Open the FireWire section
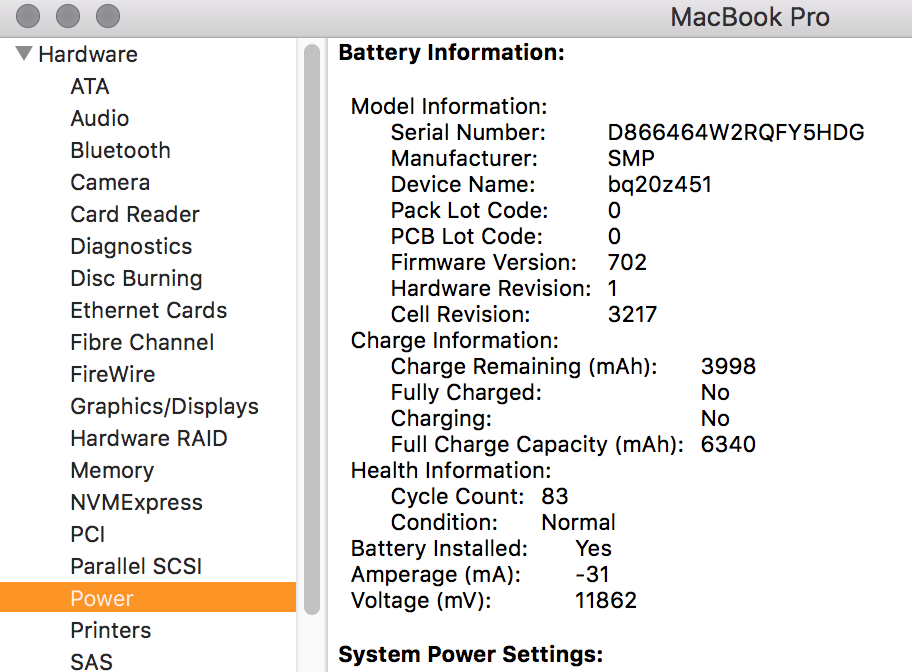The height and width of the screenshot is (672, 912). pos(110,375)
